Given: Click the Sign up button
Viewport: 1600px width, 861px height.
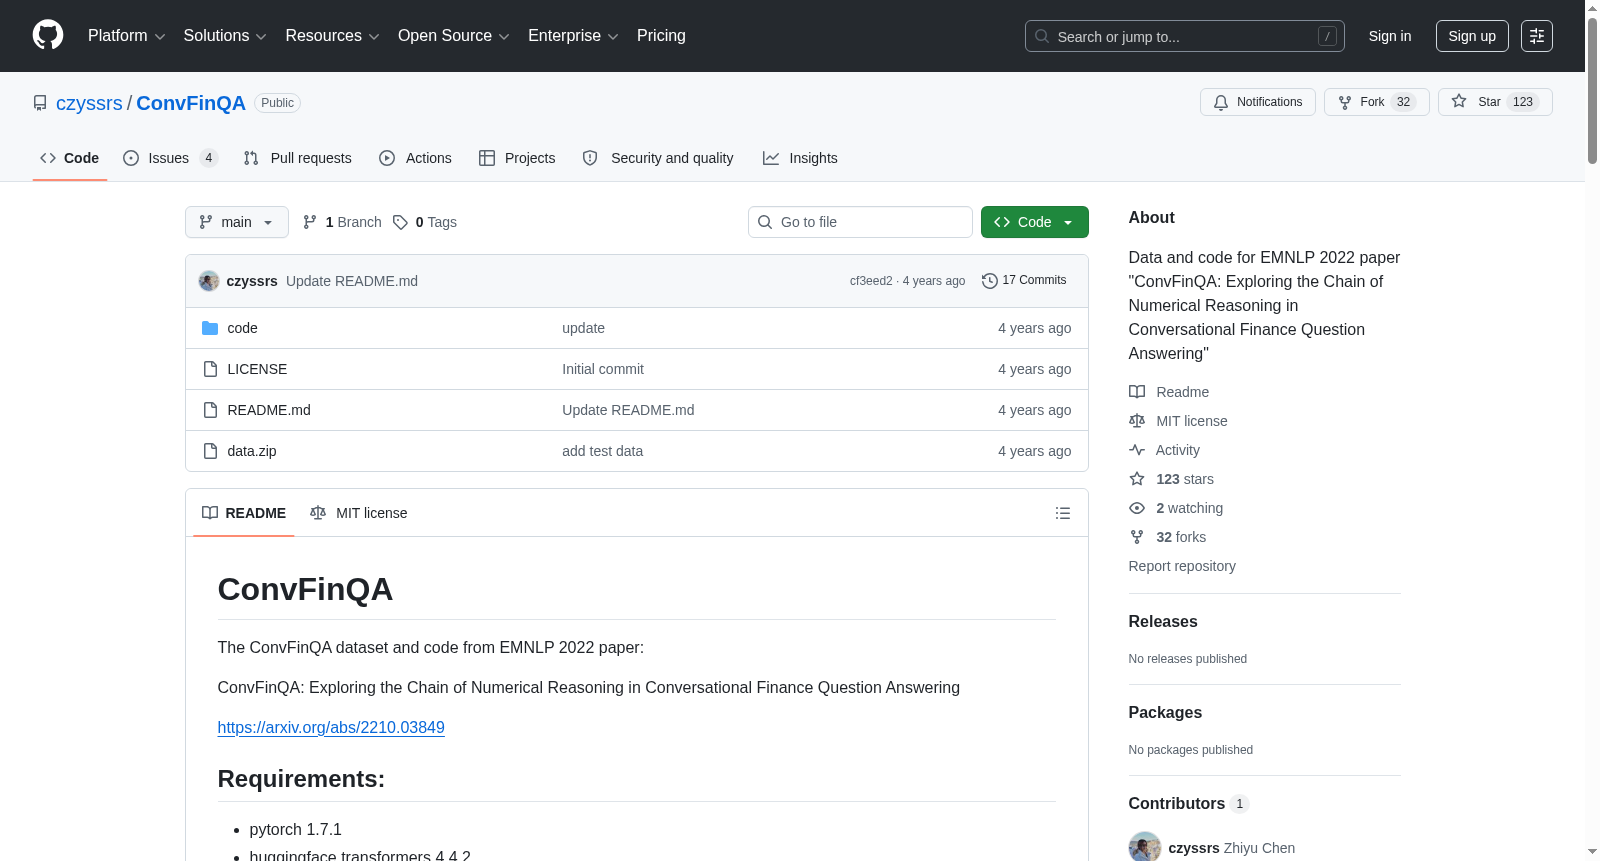Looking at the screenshot, I should [1472, 36].
